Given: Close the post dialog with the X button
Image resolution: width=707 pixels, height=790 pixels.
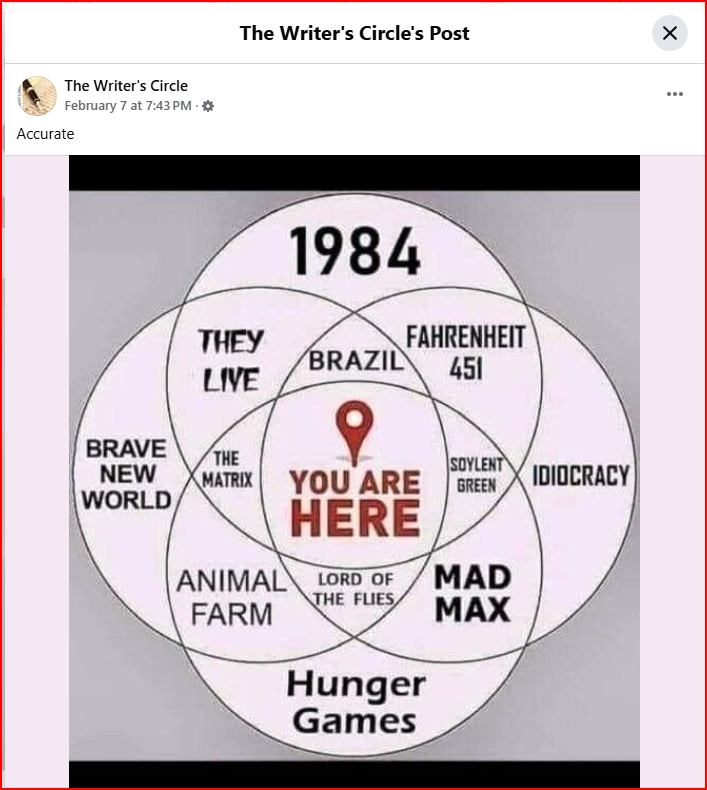Looking at the screenshot, I should [669, 33].
